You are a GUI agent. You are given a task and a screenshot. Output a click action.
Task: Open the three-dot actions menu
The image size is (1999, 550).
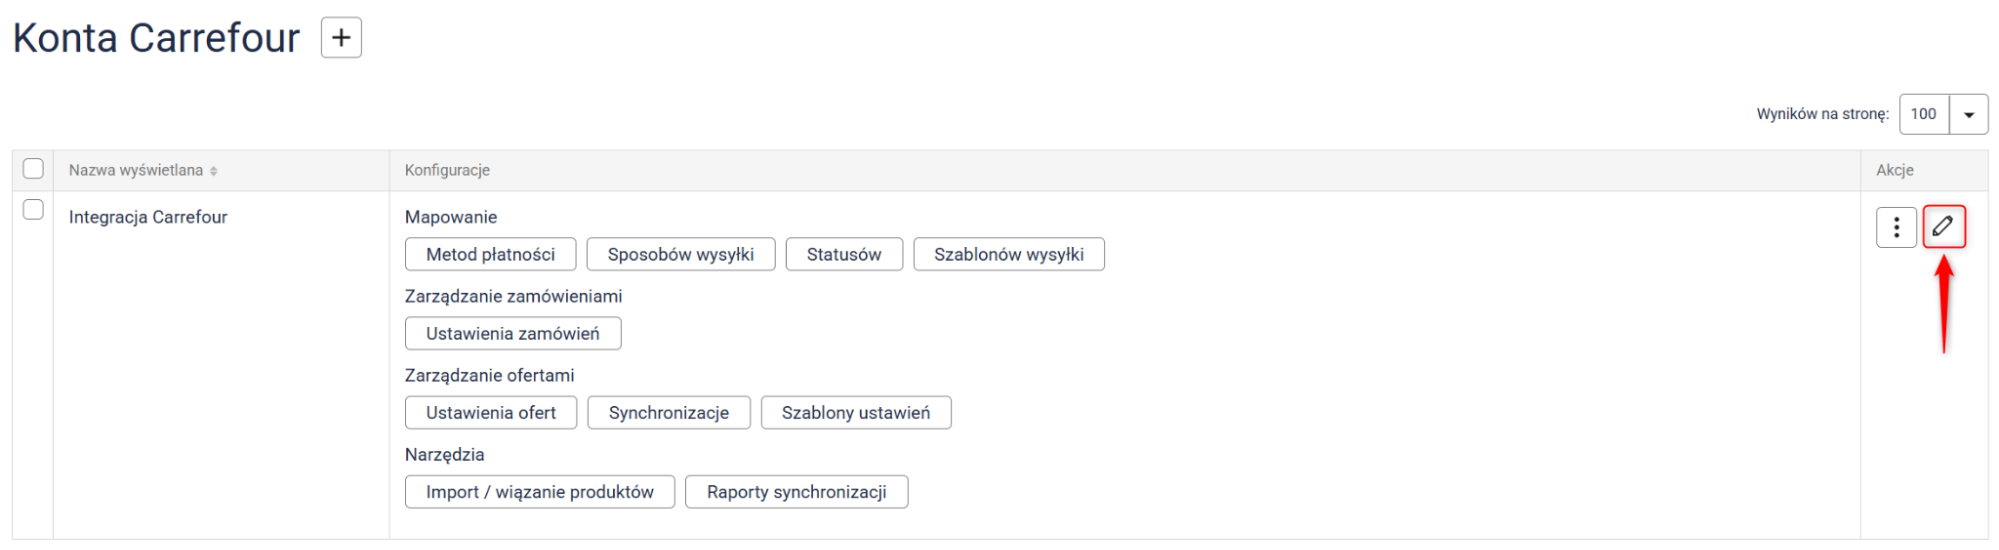(1896, 227)
